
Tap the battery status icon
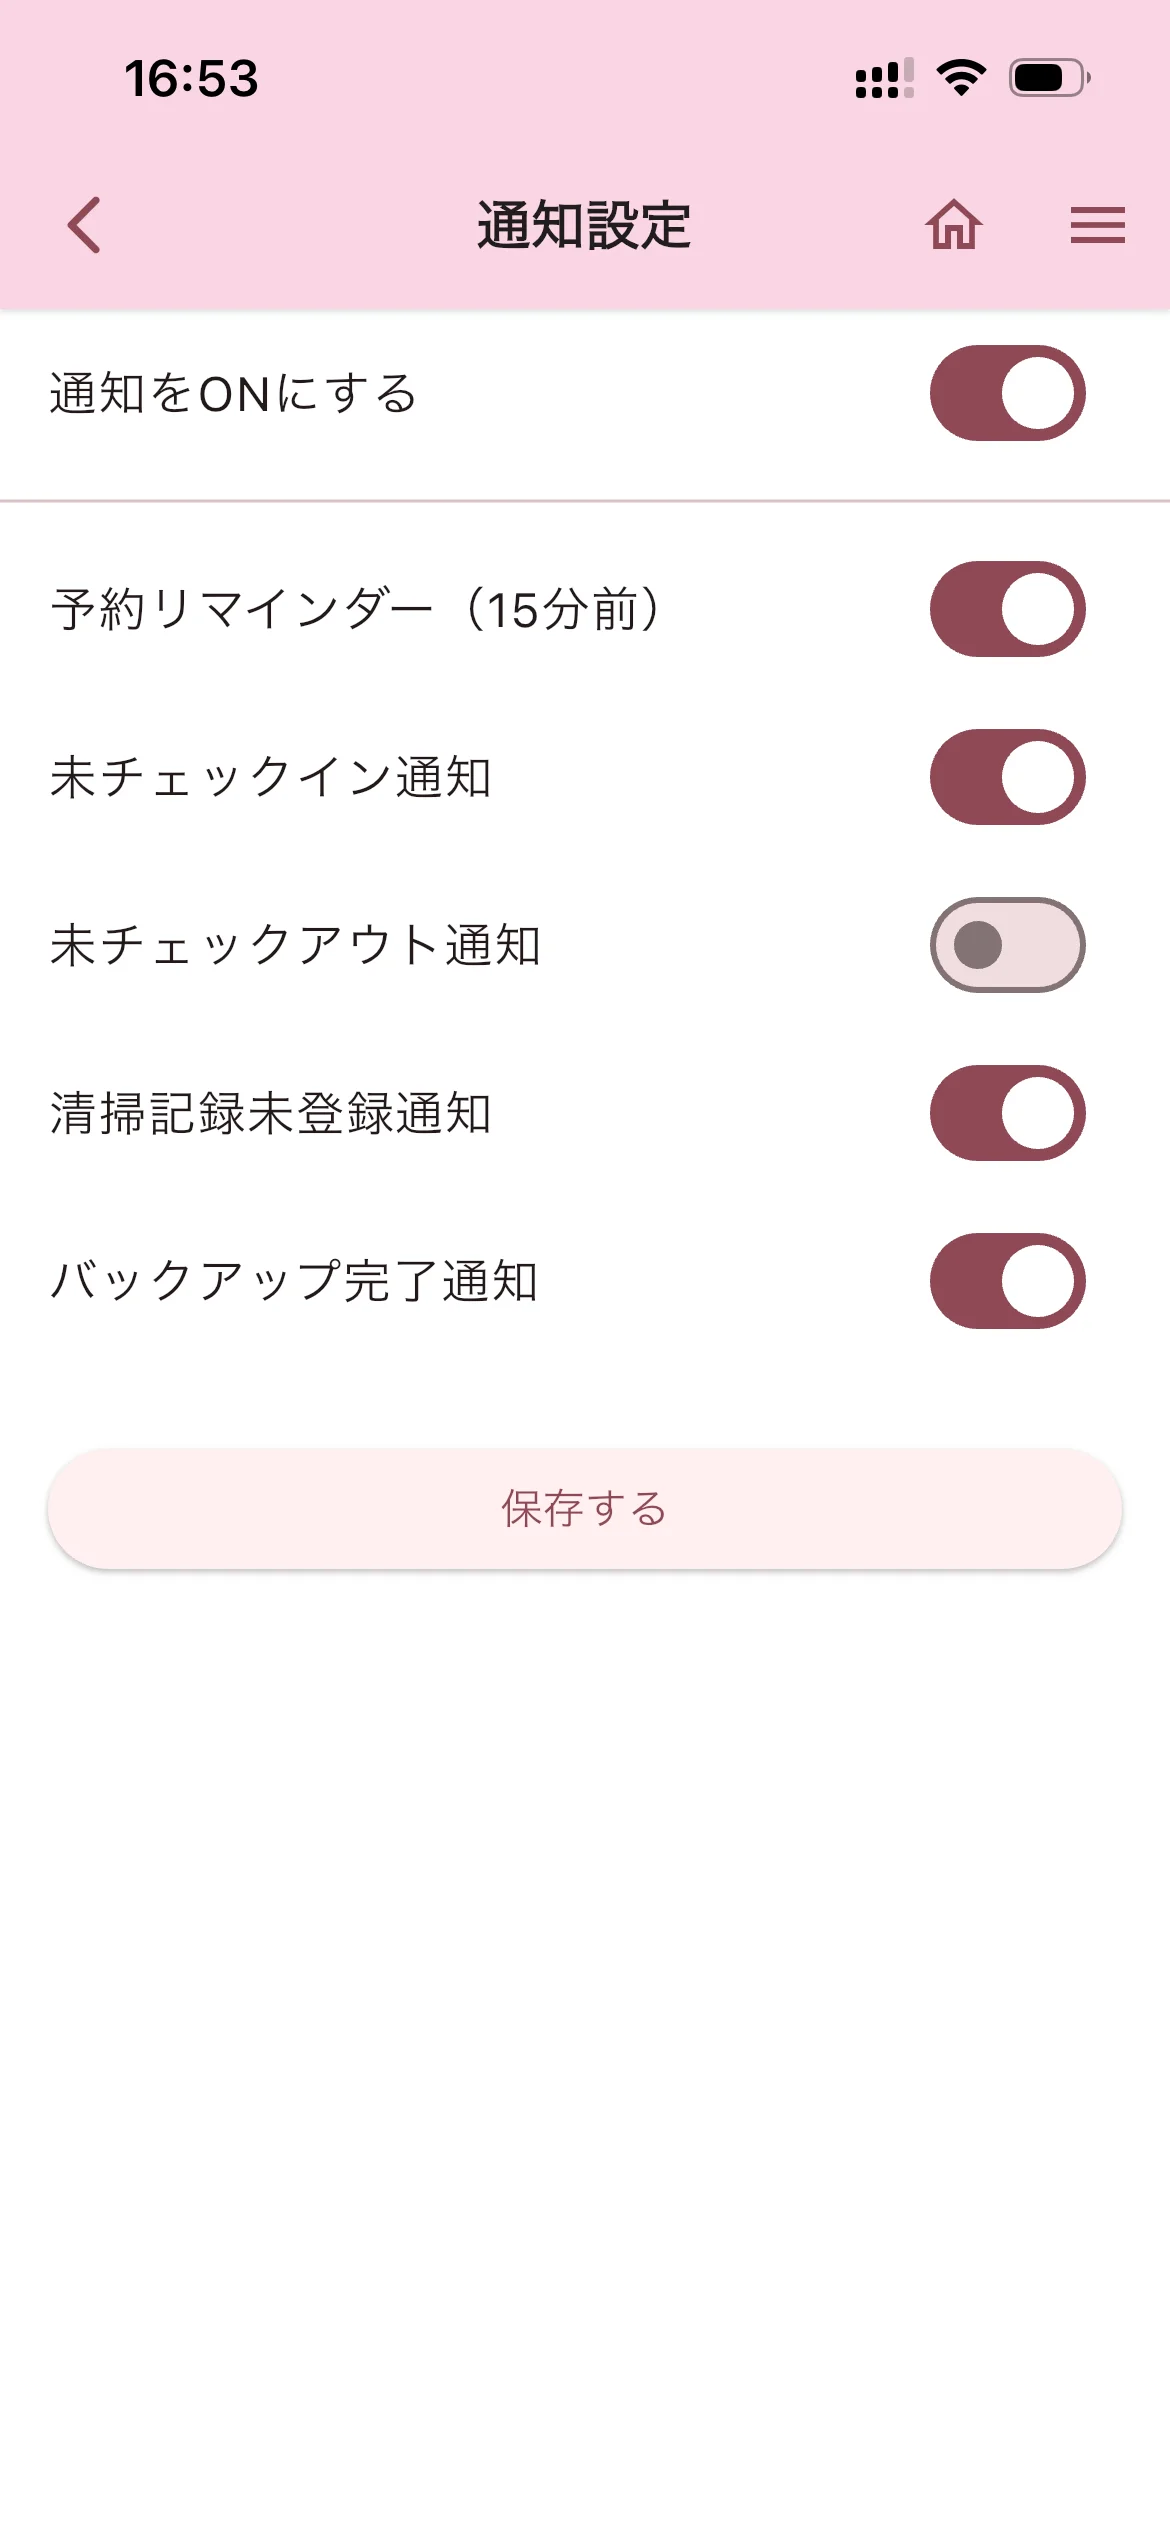(x=1049, y=78)
